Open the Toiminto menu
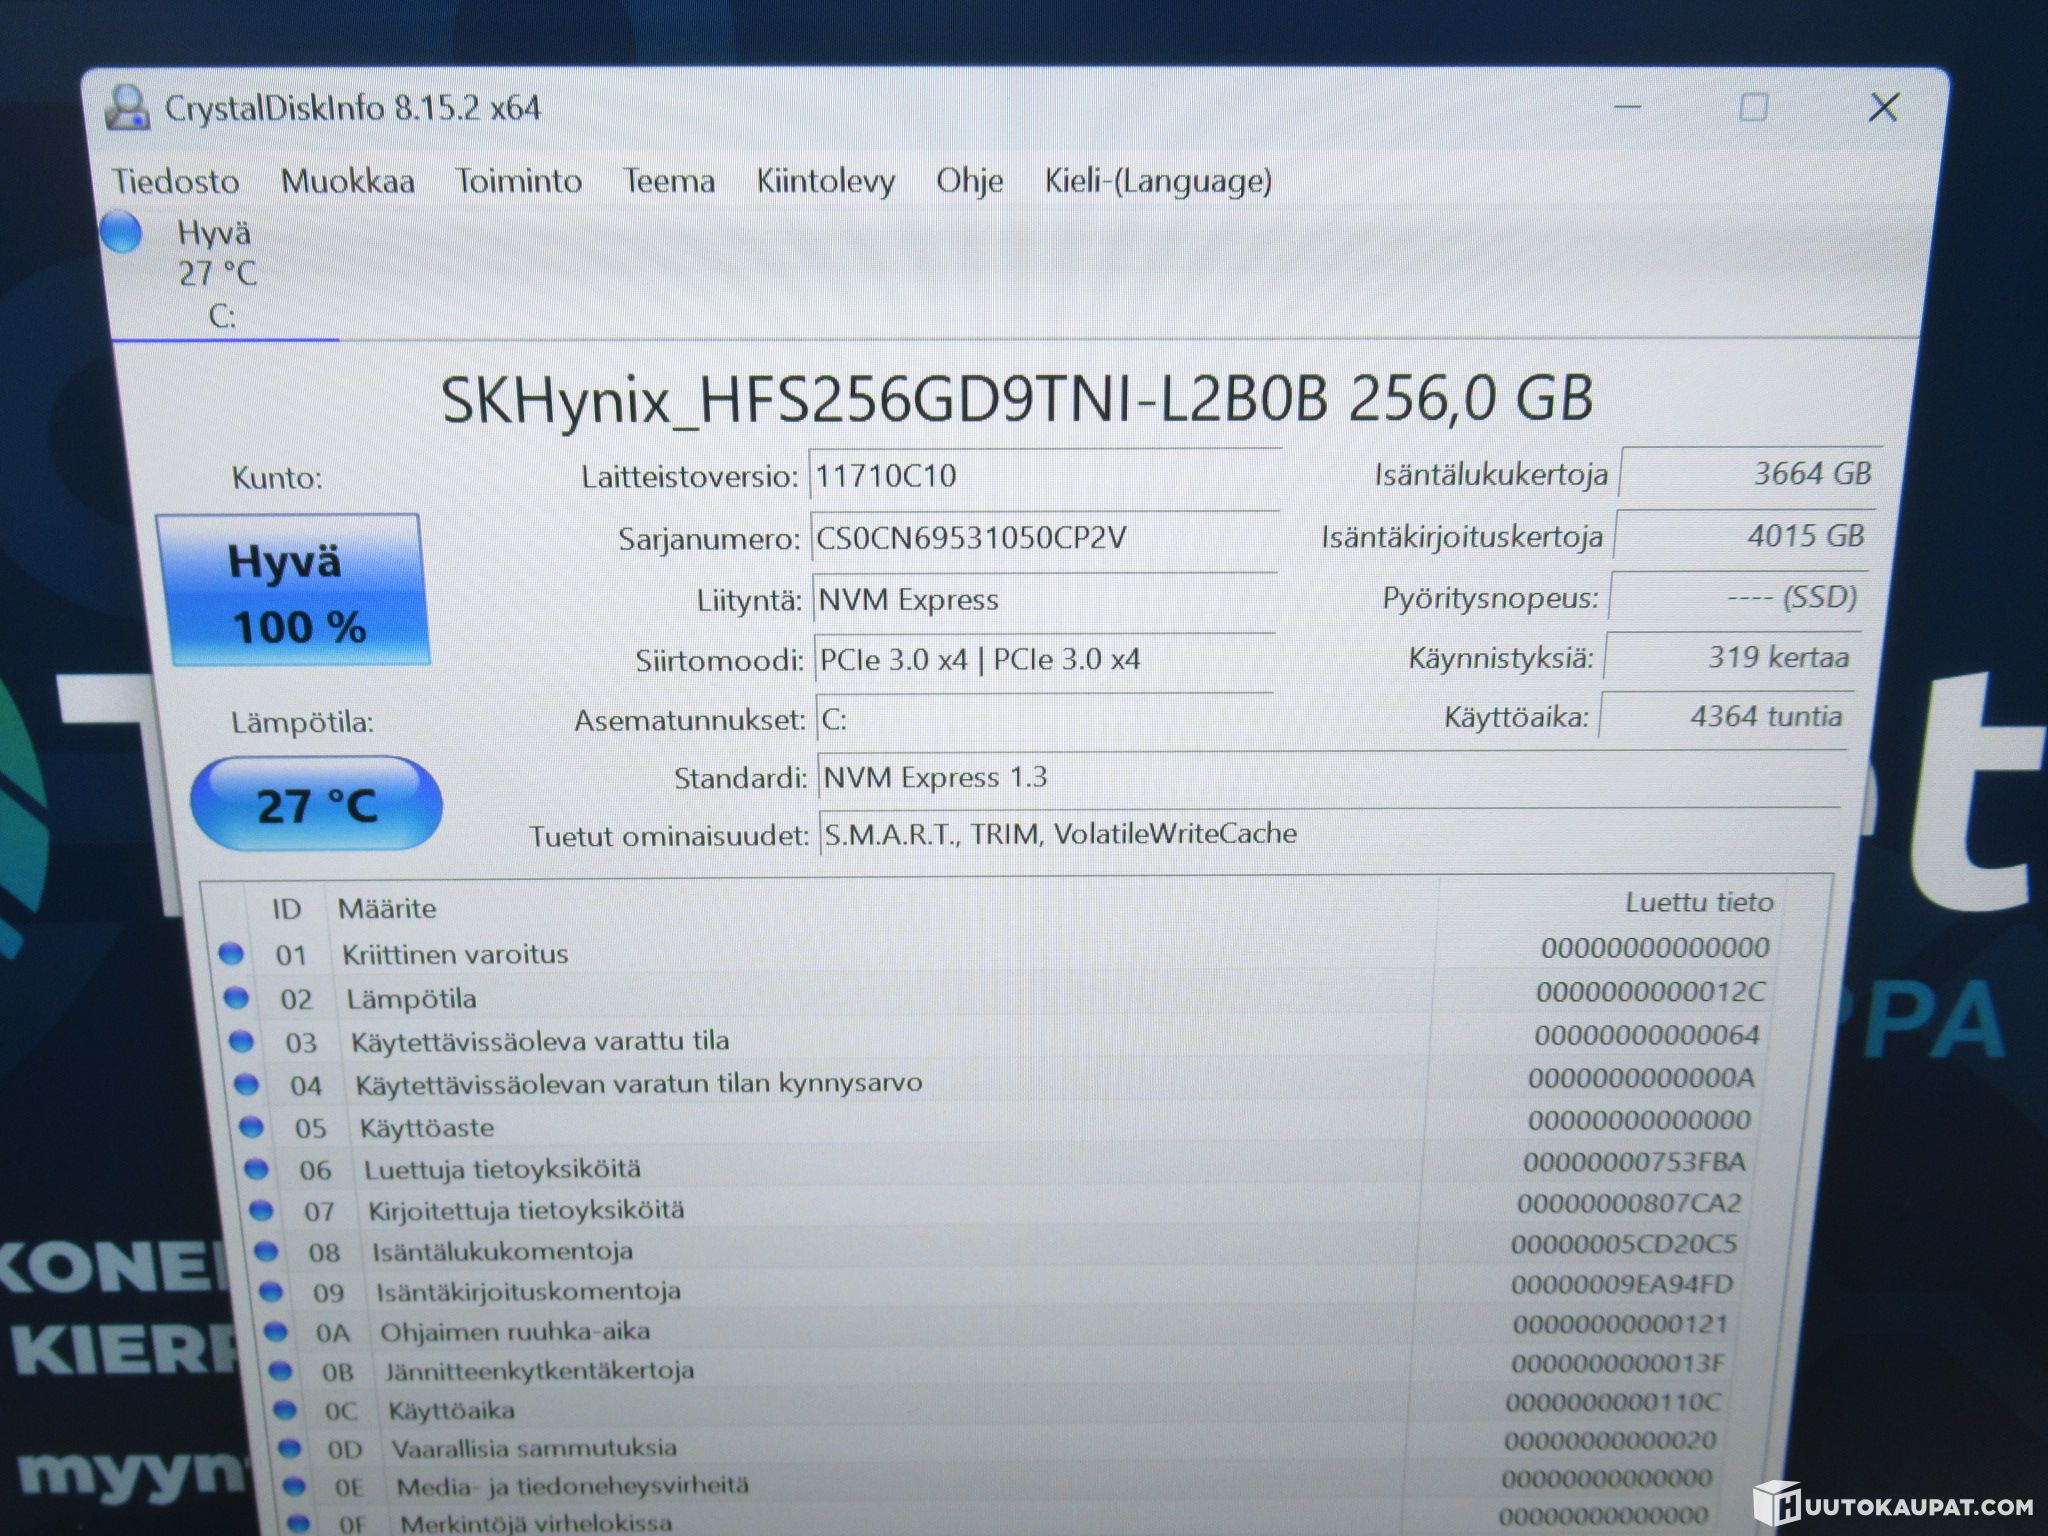This screenshot has height=1536, width=2048. (x=518, y=181)
